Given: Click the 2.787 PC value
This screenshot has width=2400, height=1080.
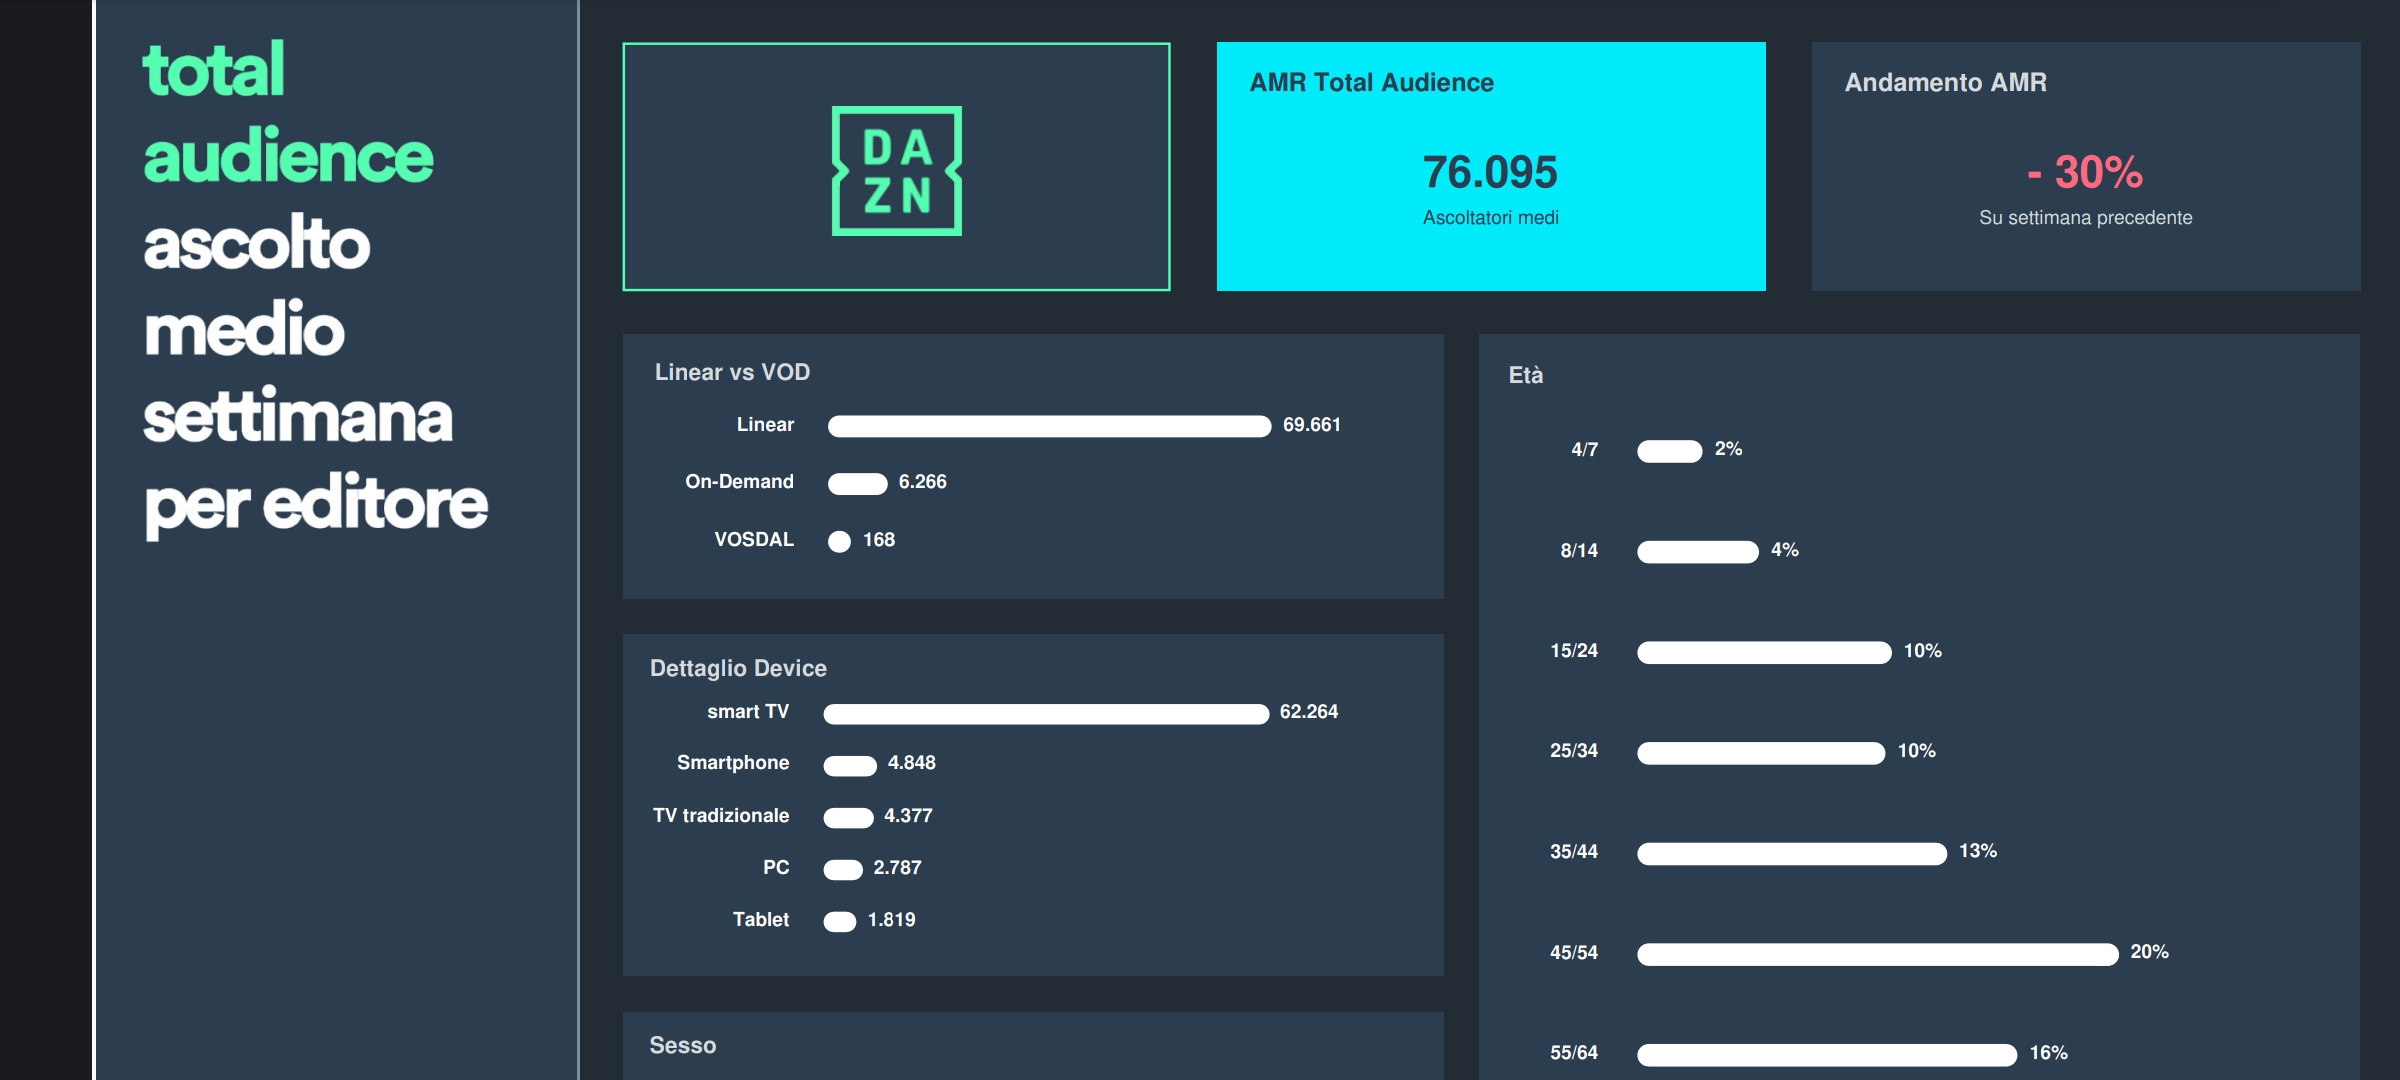Looking at the screenshot, I should pos(897,868).
